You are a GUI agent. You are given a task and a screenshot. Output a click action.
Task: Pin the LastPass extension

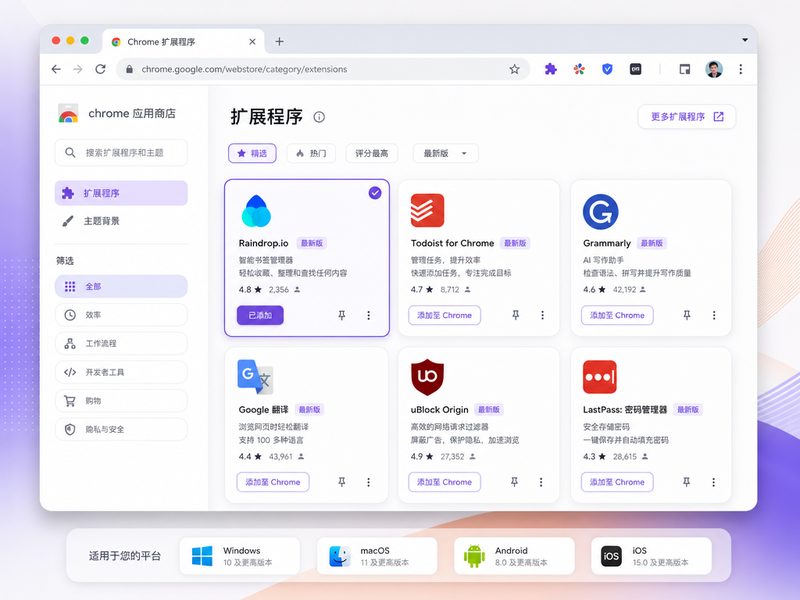coord(686,482)
